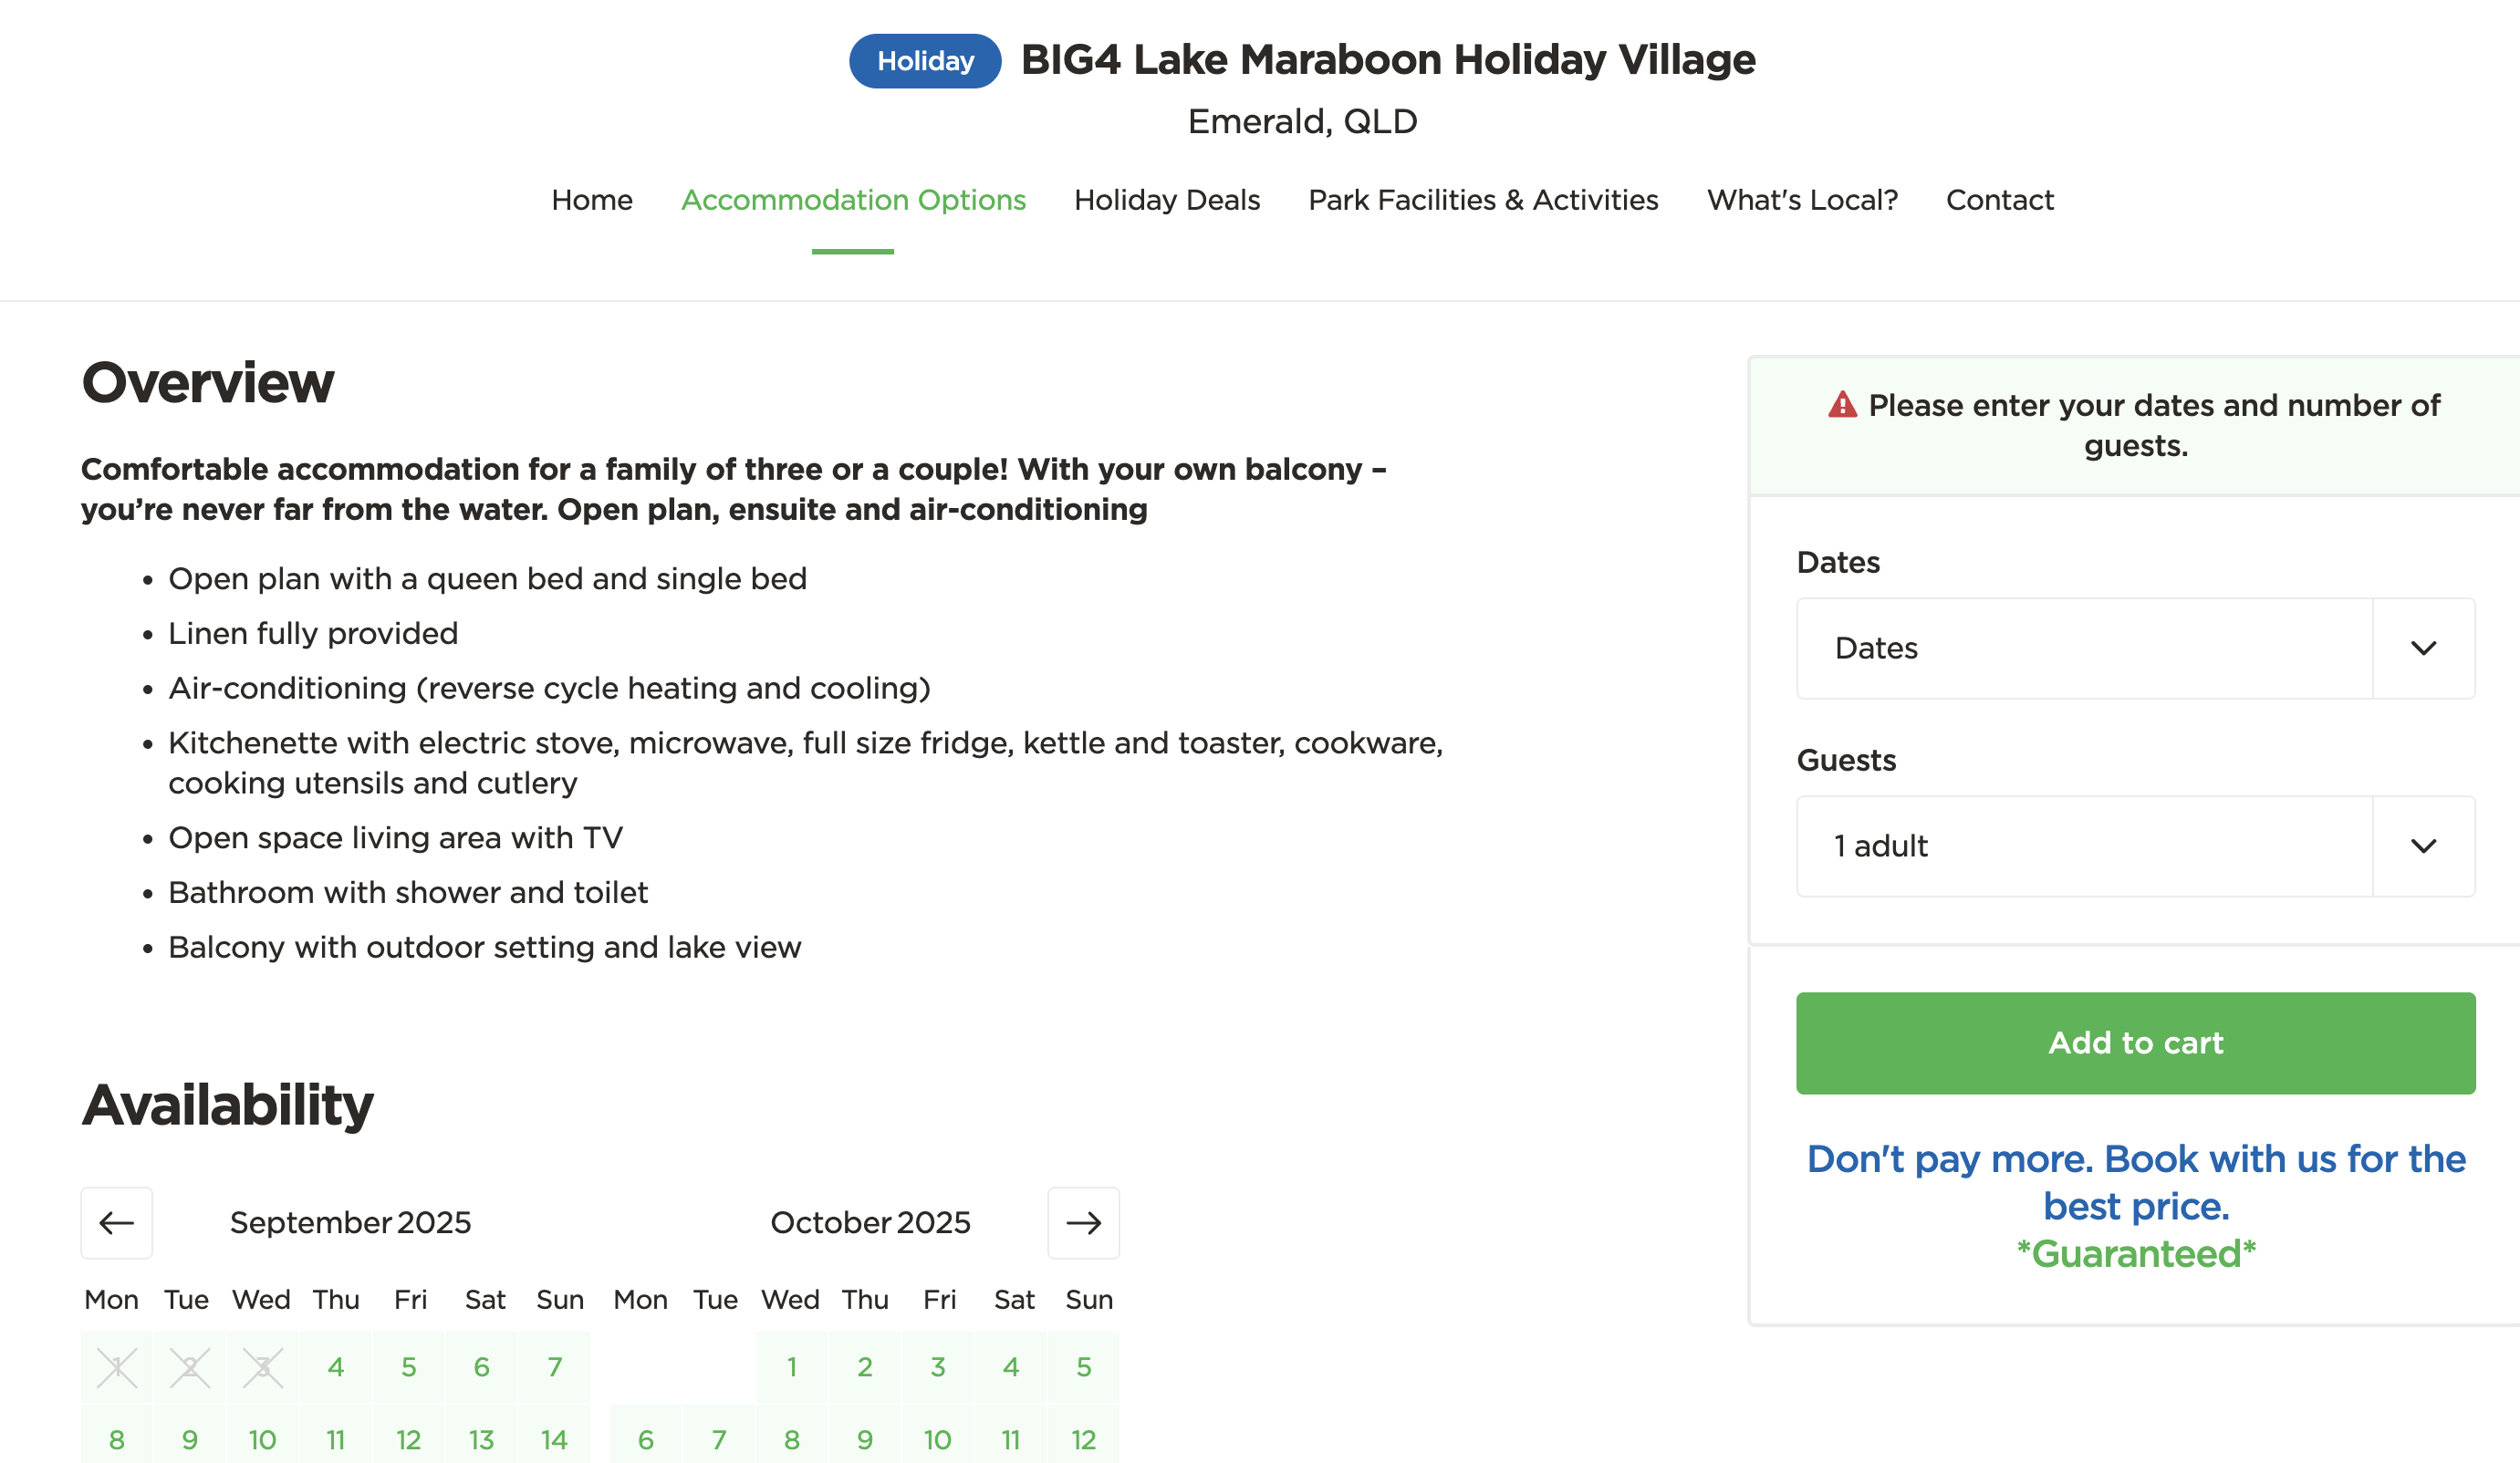This screenshot has height=1463, width=2520.
Task: Expand the Dates dropdown chevron
Action: 2424,648
